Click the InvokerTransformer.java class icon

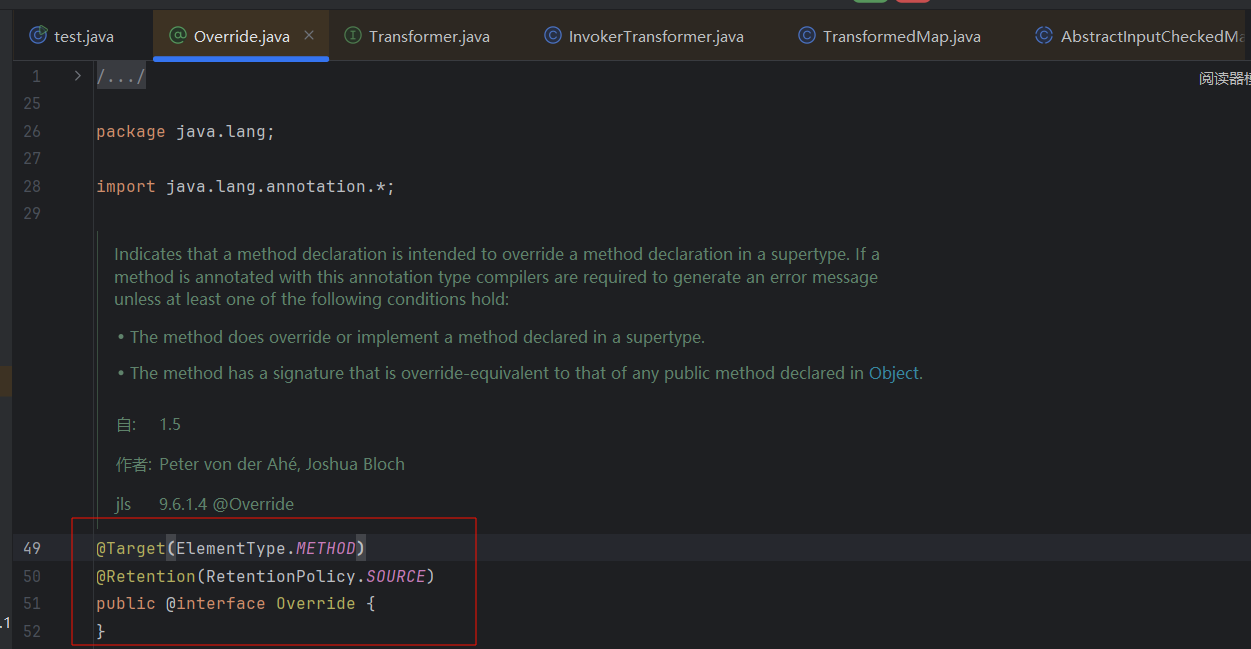pos(553,36)
